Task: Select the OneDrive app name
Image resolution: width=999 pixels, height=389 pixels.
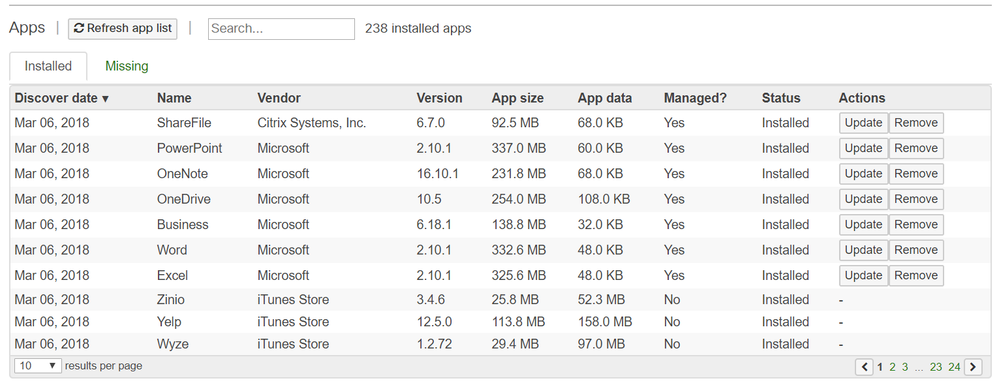Action: coord(183,199)
